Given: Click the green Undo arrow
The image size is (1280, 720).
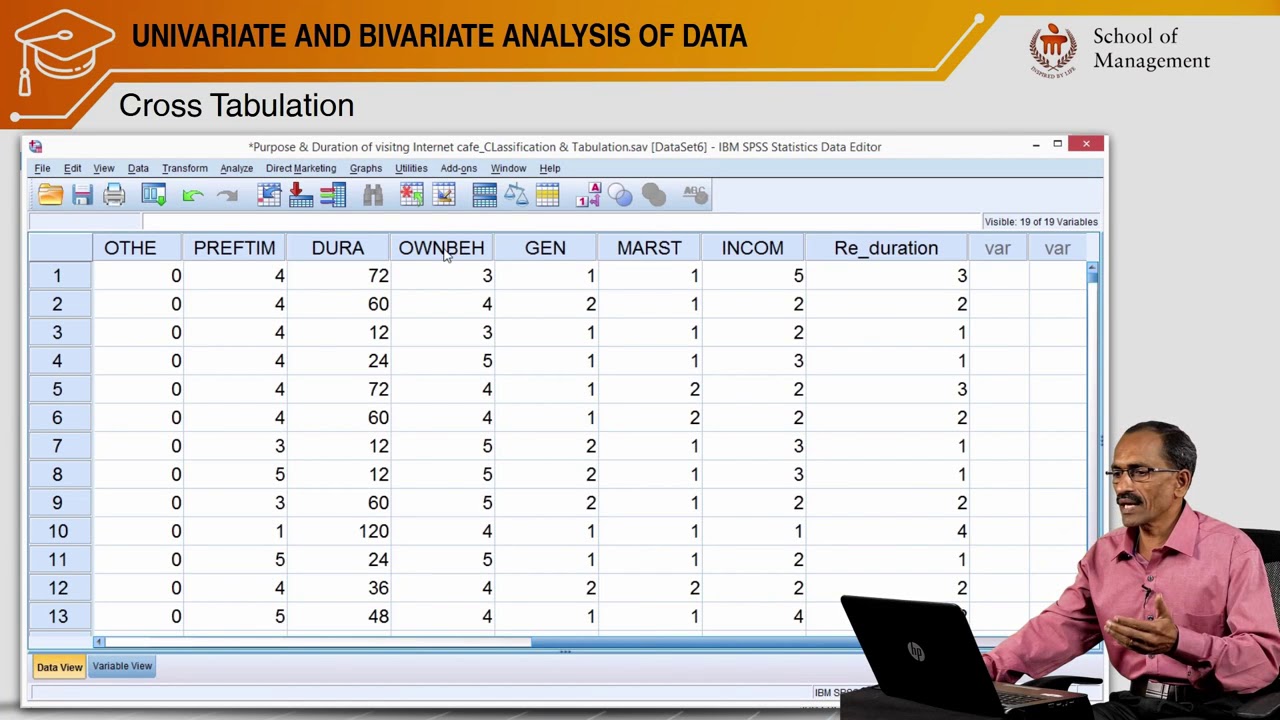Looking at the screenshot, I should coord(192,195).
